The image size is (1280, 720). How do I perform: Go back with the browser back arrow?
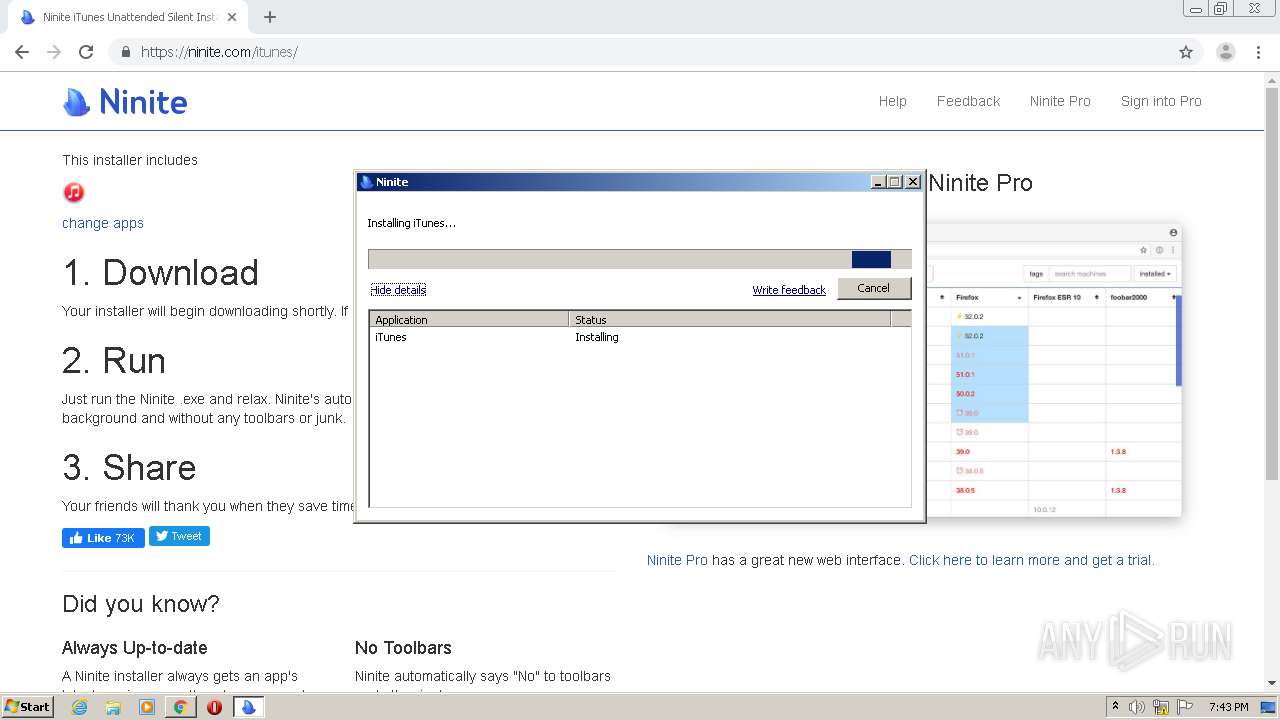(22, 52)
